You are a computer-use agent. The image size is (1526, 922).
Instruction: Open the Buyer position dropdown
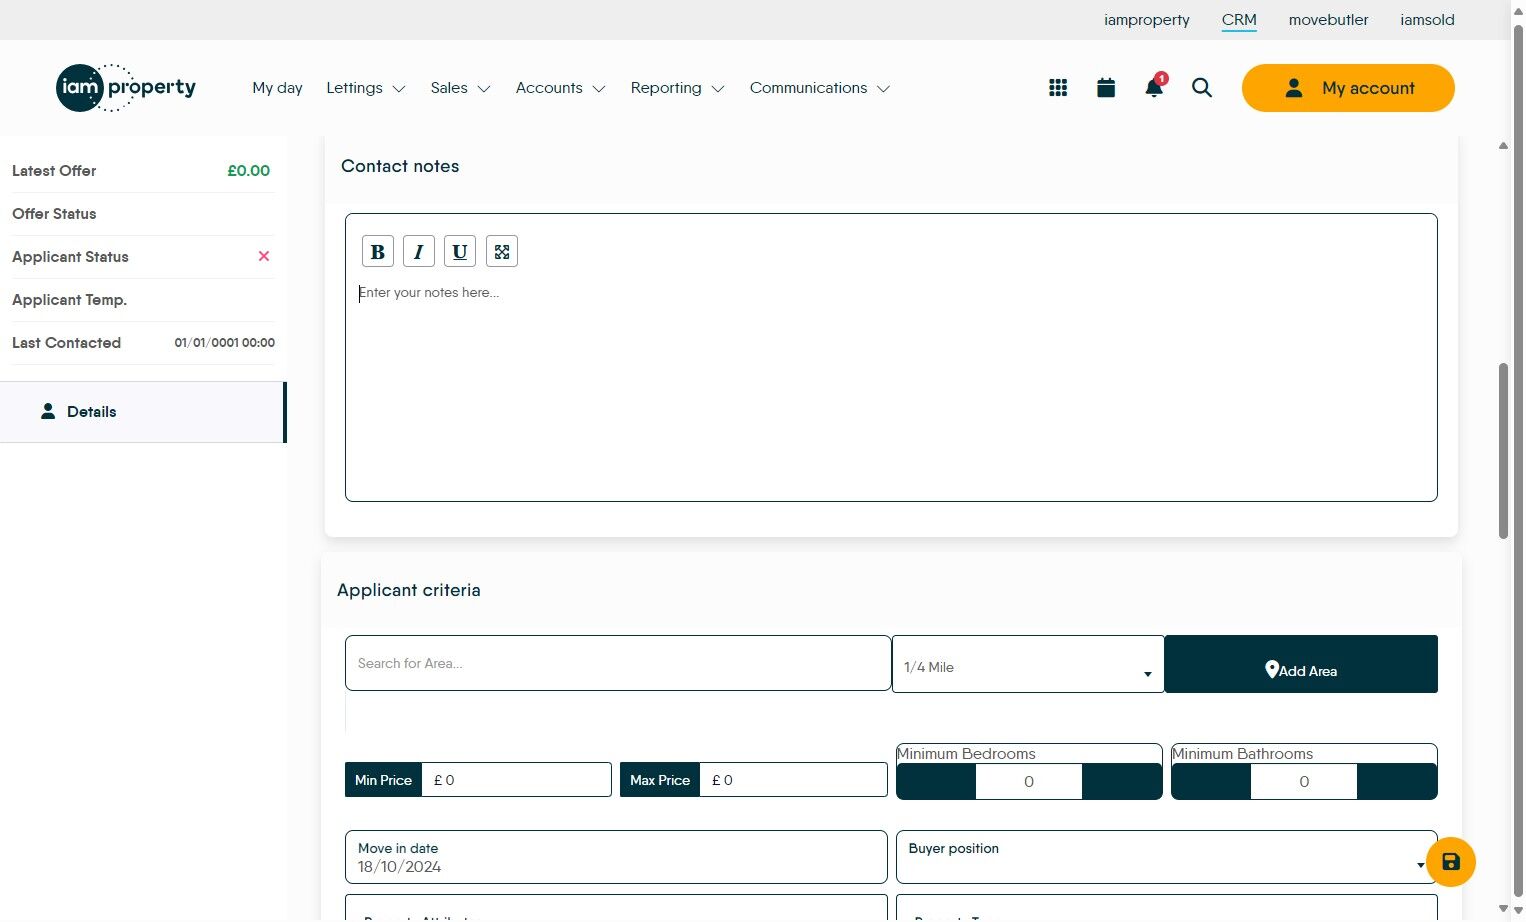pos(1166,857)
